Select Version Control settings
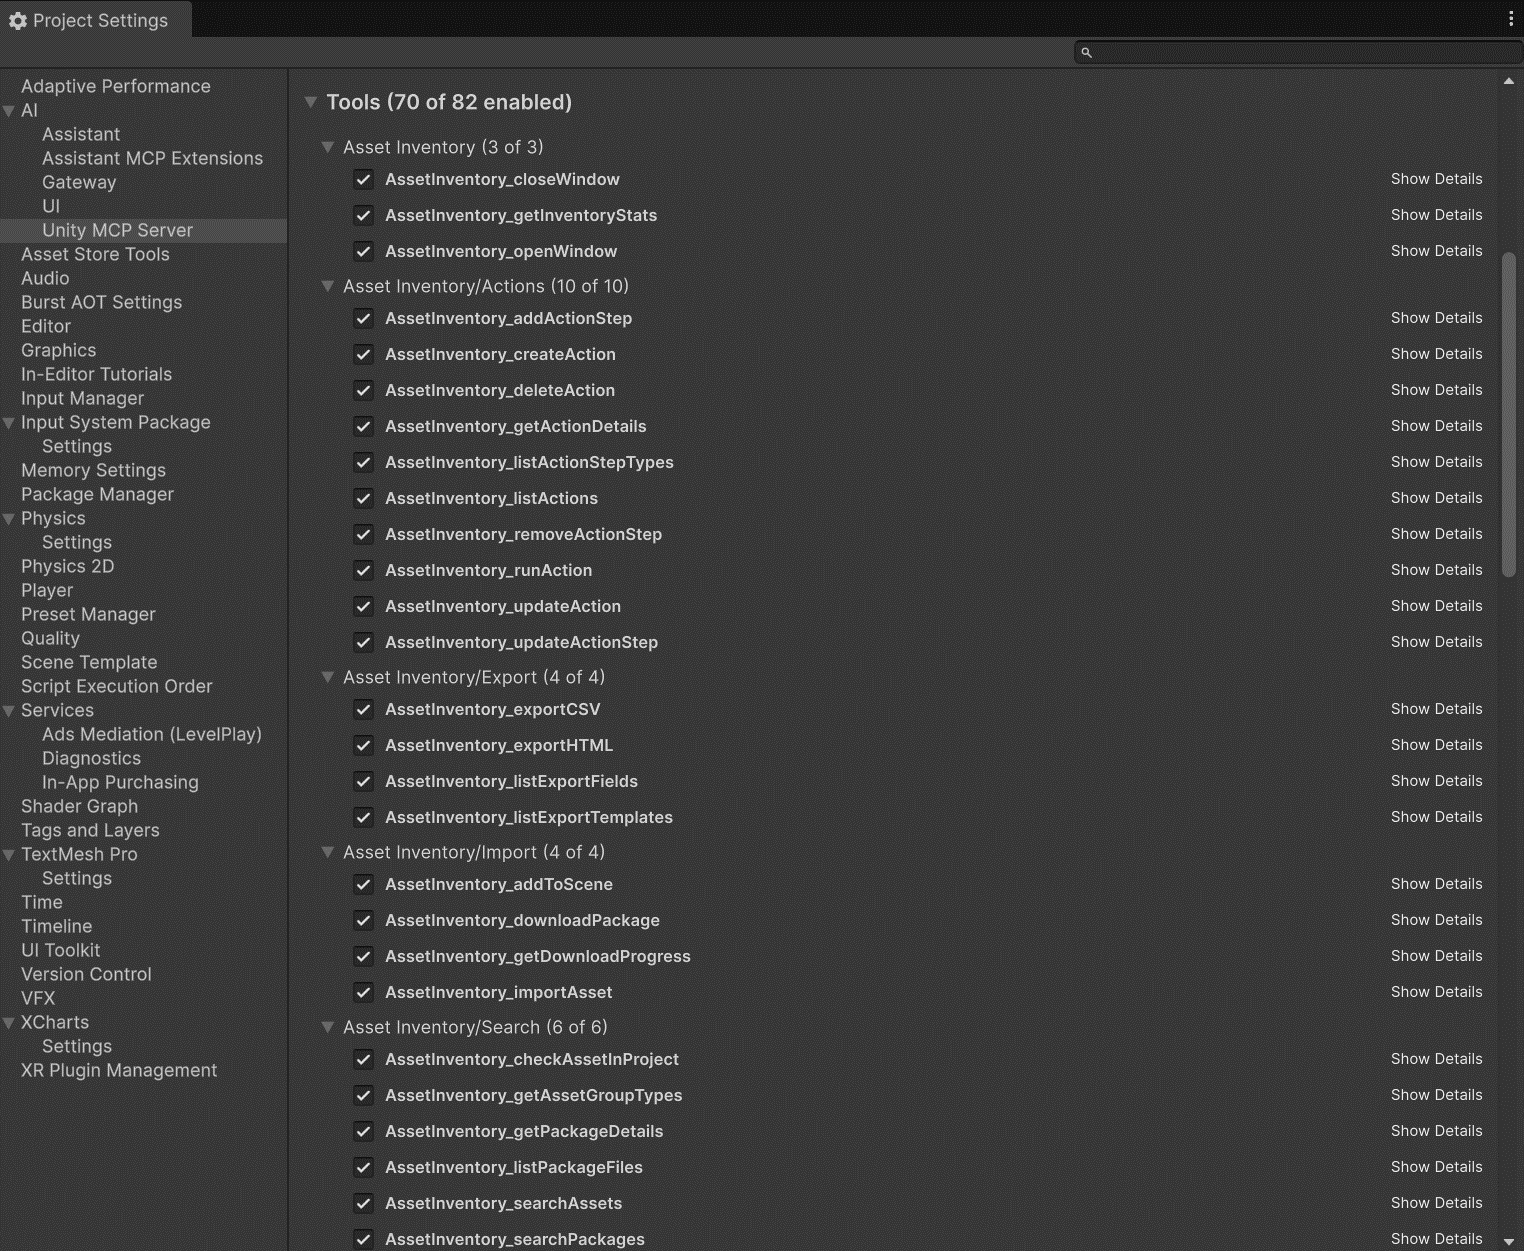The height and width of the screenshot is (1251, 1524). click(86, 974)
